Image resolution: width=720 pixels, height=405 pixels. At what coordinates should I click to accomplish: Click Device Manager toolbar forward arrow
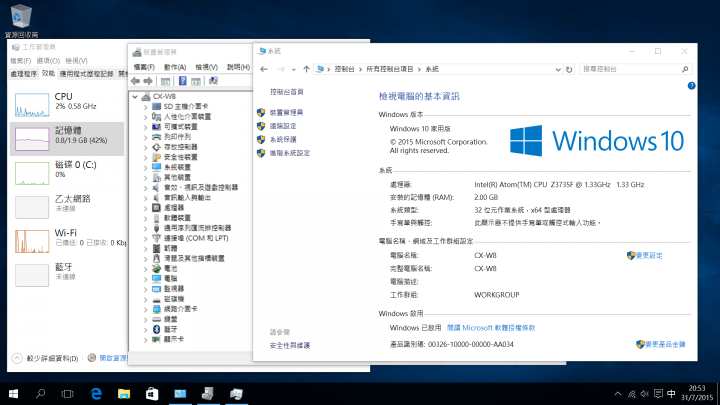(x=148, y=81)
